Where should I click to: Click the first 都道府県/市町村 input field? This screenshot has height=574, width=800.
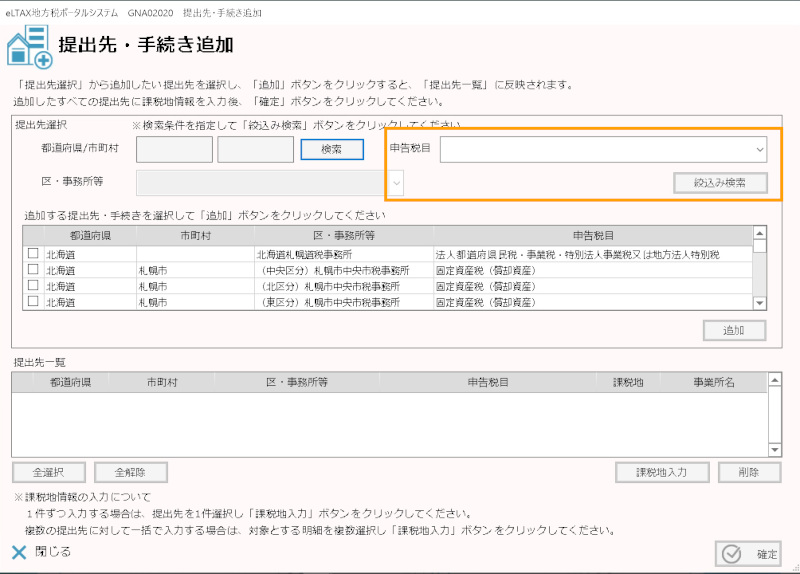click(174, 149)
